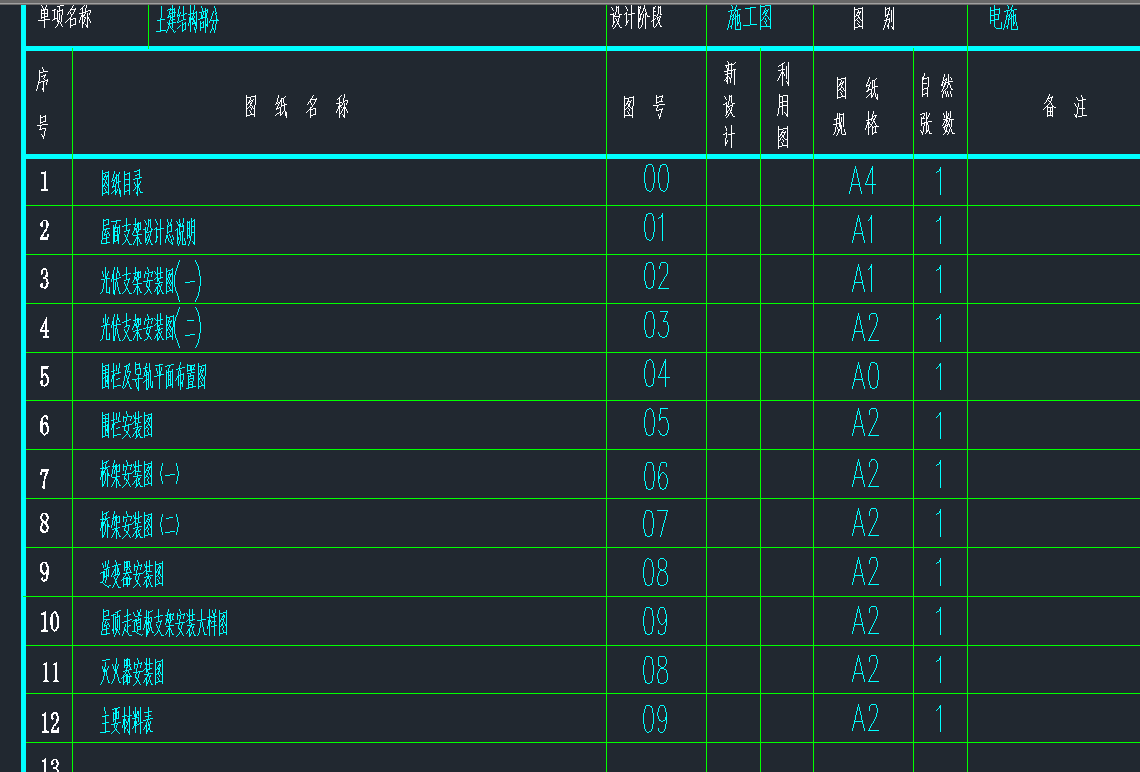The image size is (1140, 772).
Task: Select drawing number 05 in row 6
Action: (656, 424)
